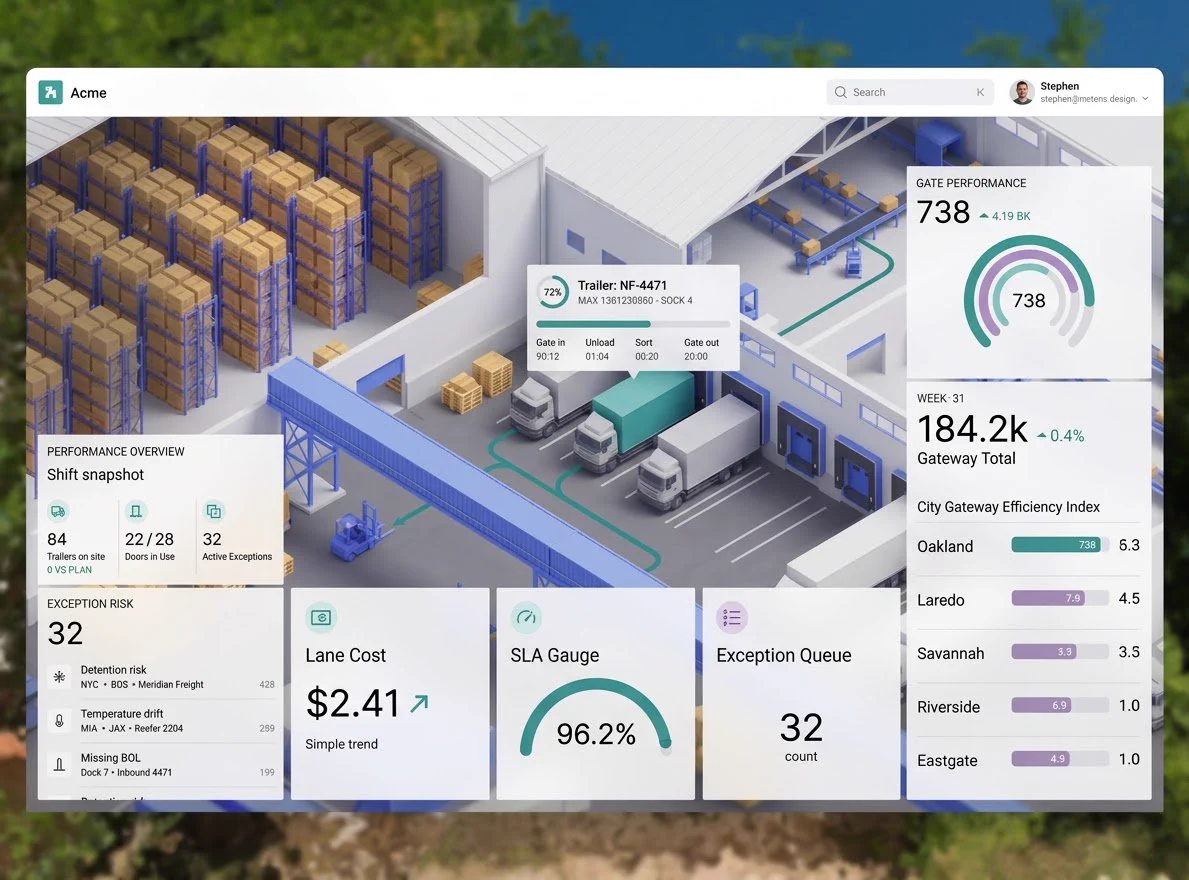This screenshot has height=880, width=1189.
Task: Focus the Search input field
Action: click(x=910, y=92)
